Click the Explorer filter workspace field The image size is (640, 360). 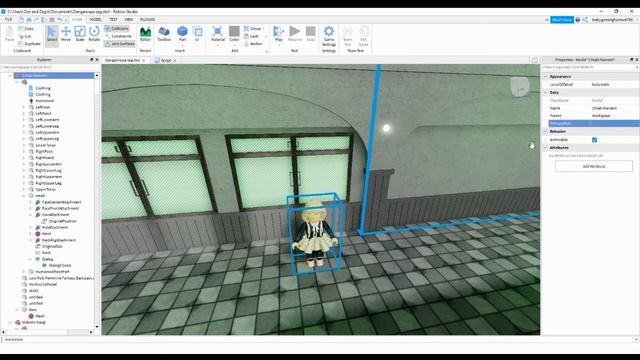point(49,67)
